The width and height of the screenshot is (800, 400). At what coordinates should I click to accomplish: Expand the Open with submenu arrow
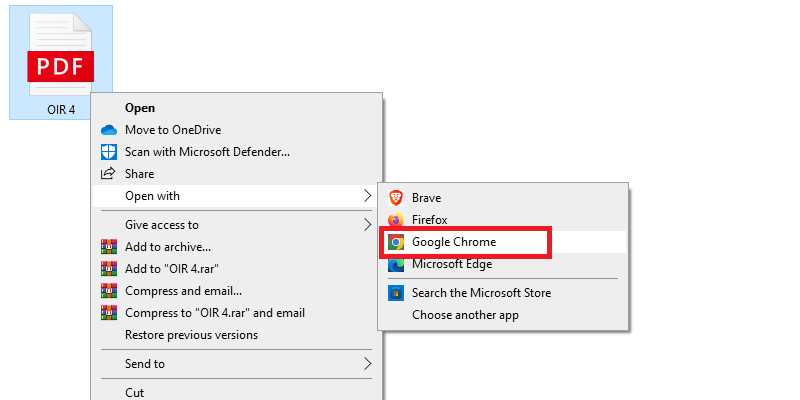pyautogui.click(x=368, y=196)
